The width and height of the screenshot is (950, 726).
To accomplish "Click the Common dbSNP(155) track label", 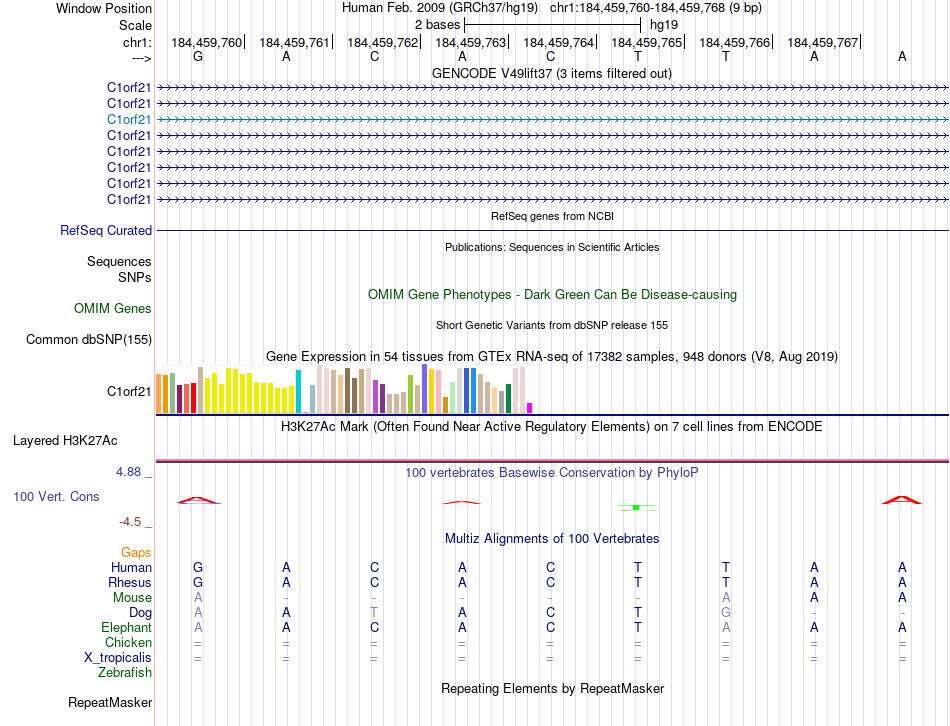I will click(x=89, y=340).
